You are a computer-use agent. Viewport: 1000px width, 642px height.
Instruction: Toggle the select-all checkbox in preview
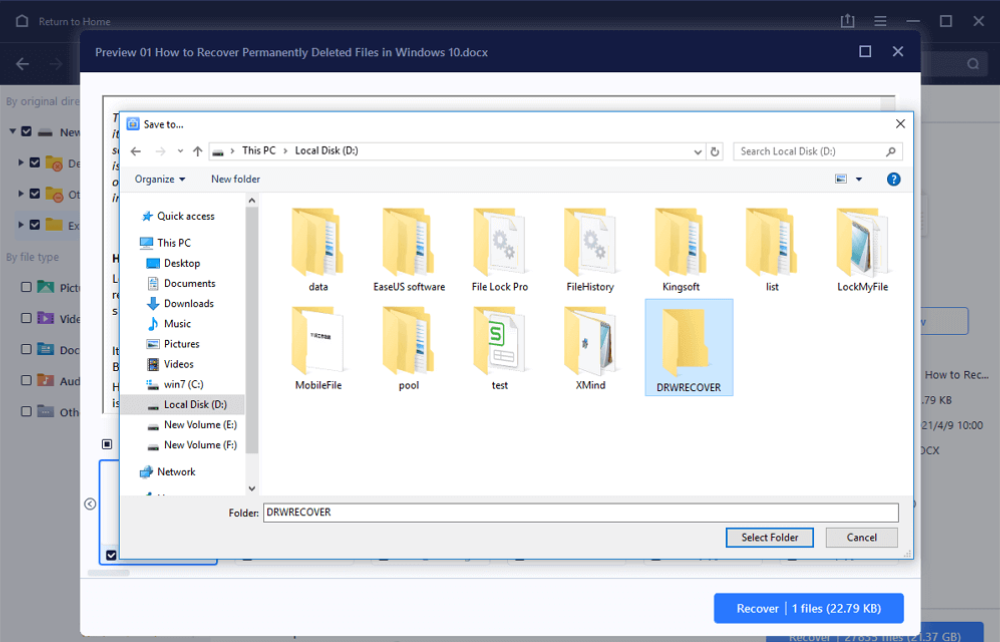click(107, 444)
